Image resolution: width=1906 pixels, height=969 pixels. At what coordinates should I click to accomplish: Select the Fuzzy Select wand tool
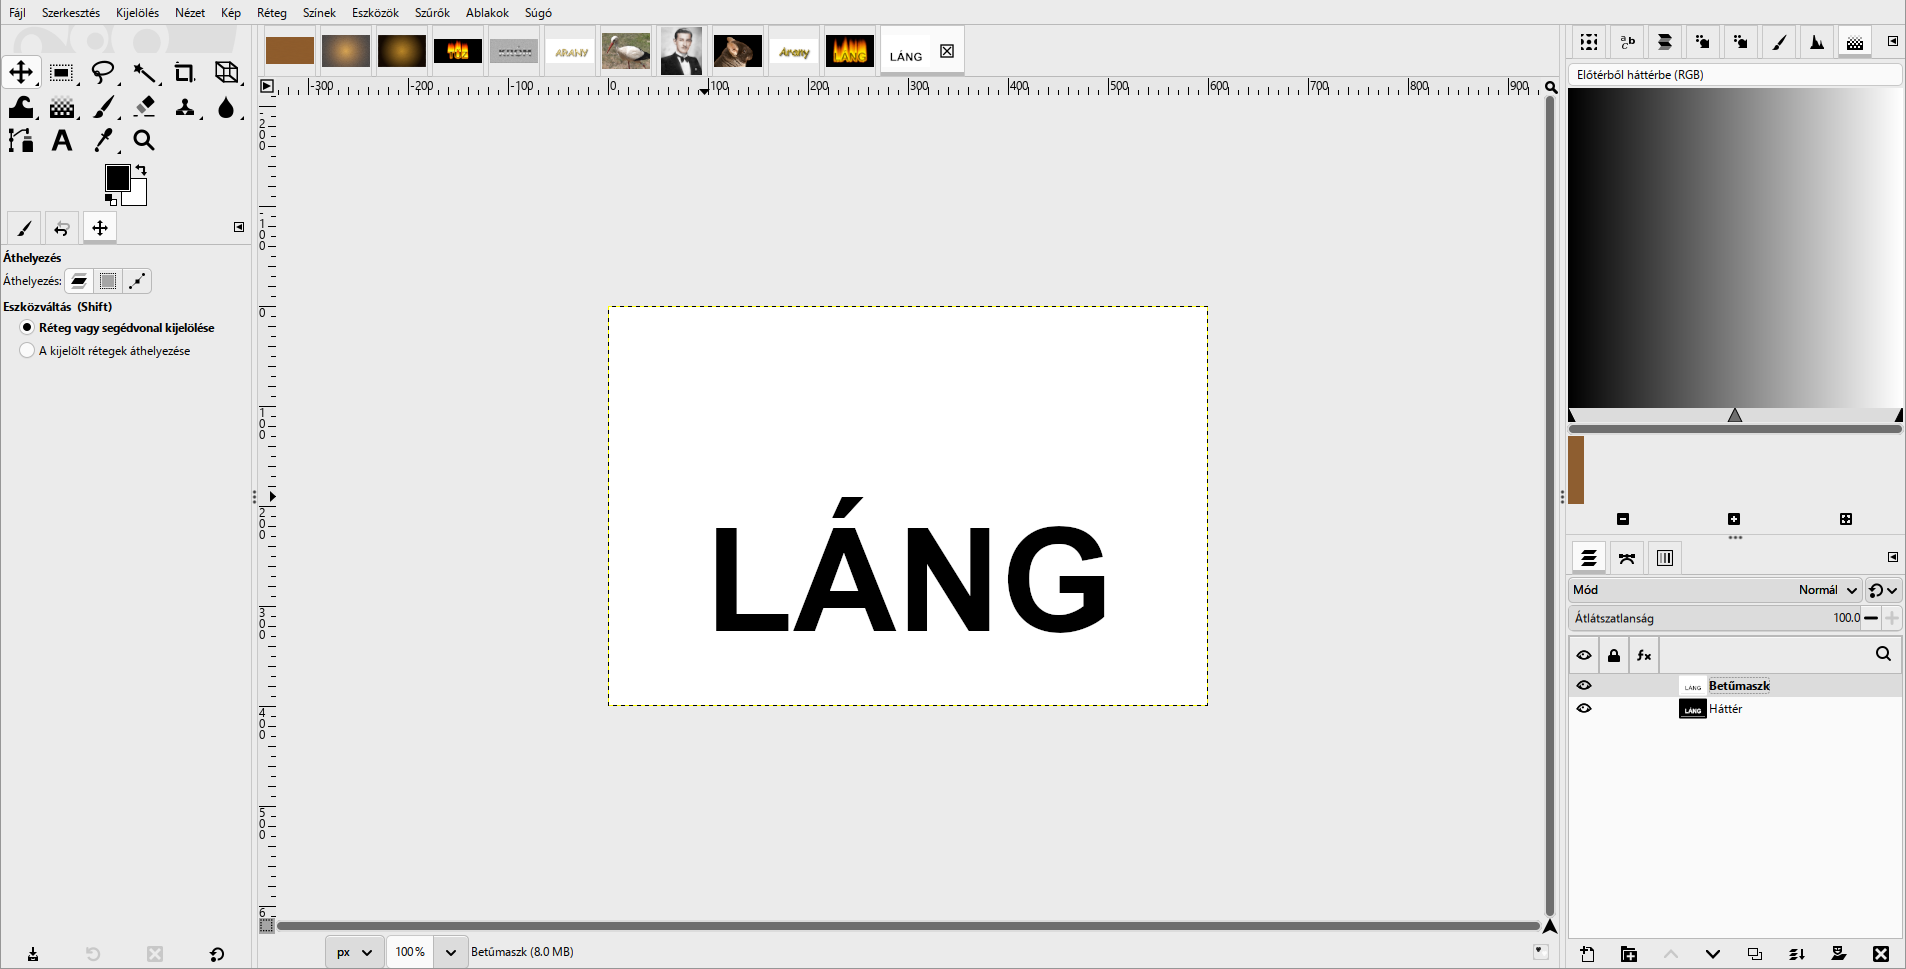click(x=144, y=72)
